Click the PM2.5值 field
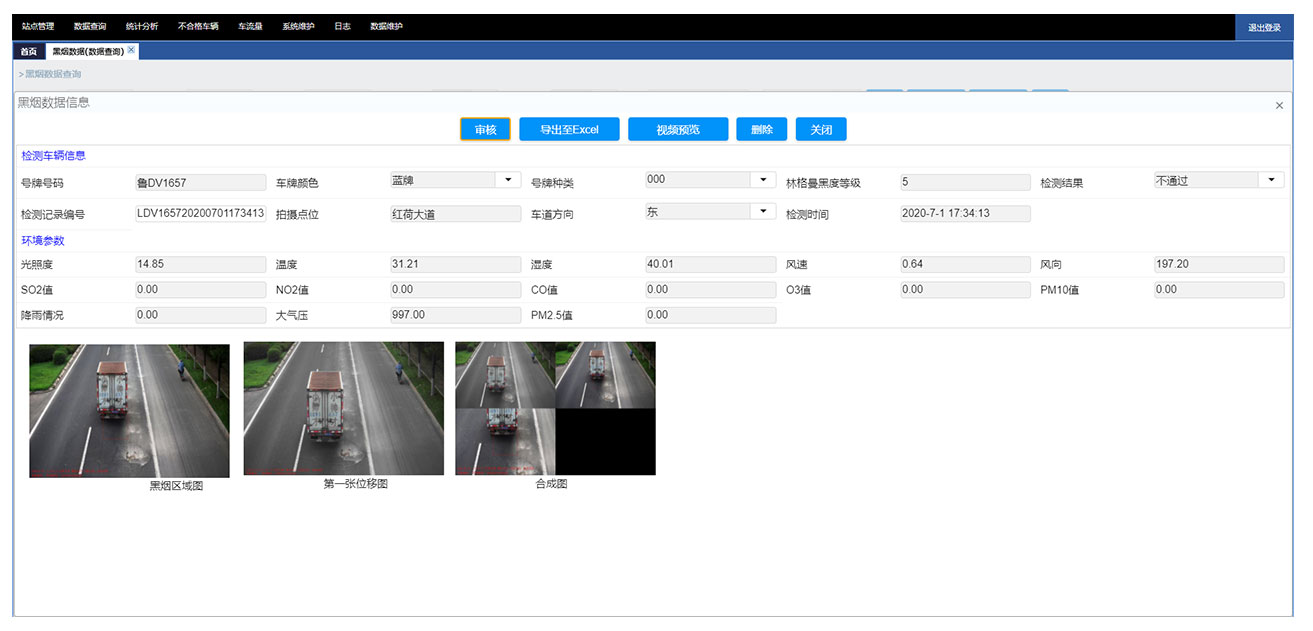Image resolution: width=1313 pixels, height=631 pixels. pyautogui.click(x=711, y=315)
